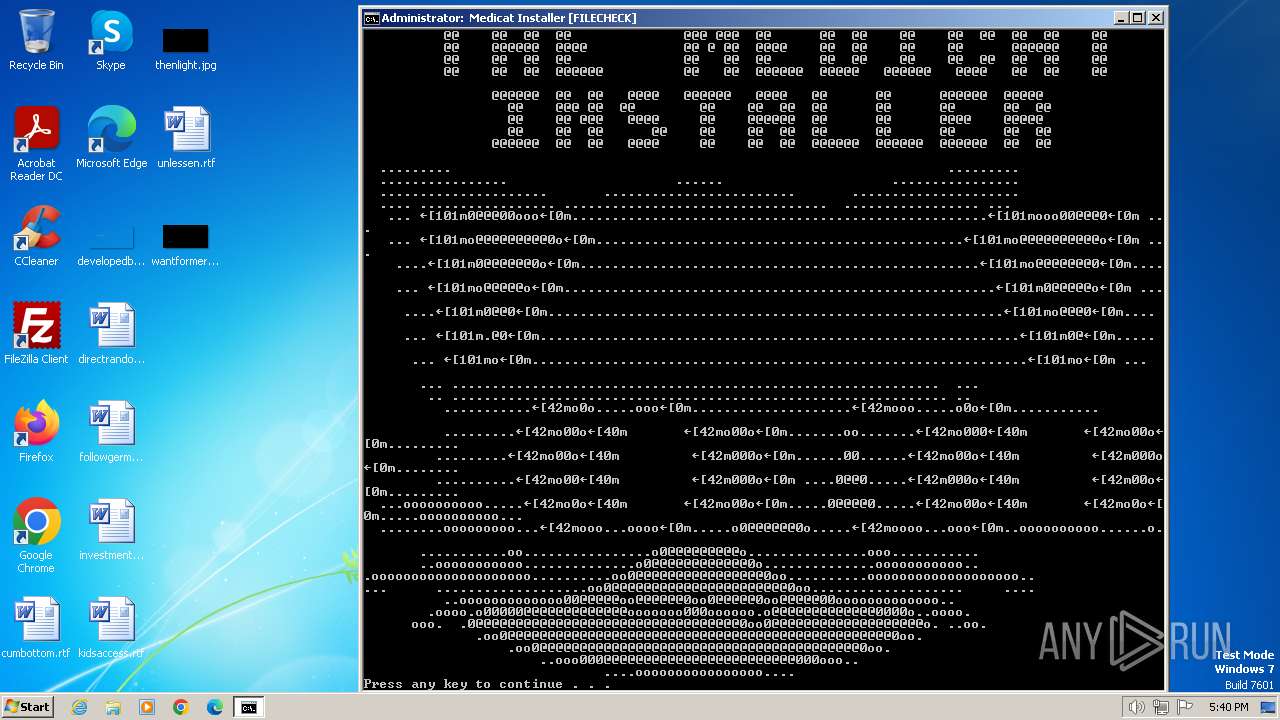Viewport: 1280px width, 720px height.
Task: Select the unlessen.rtf document icon
Action: click(x=186, y=138)
